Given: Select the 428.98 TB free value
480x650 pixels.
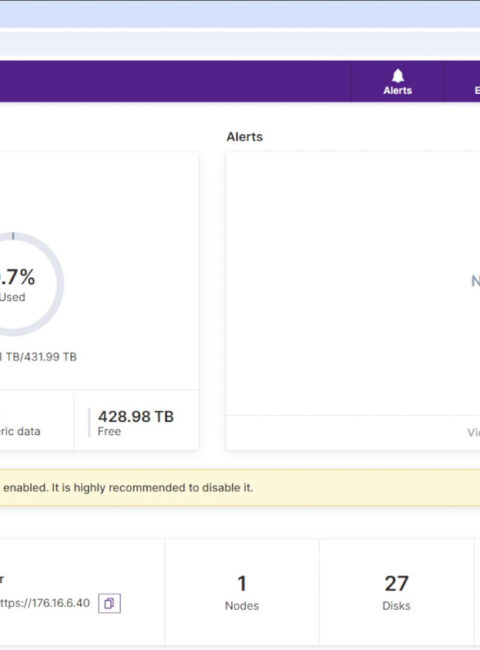Looking at the screenshot, I should tap(136, 416).
